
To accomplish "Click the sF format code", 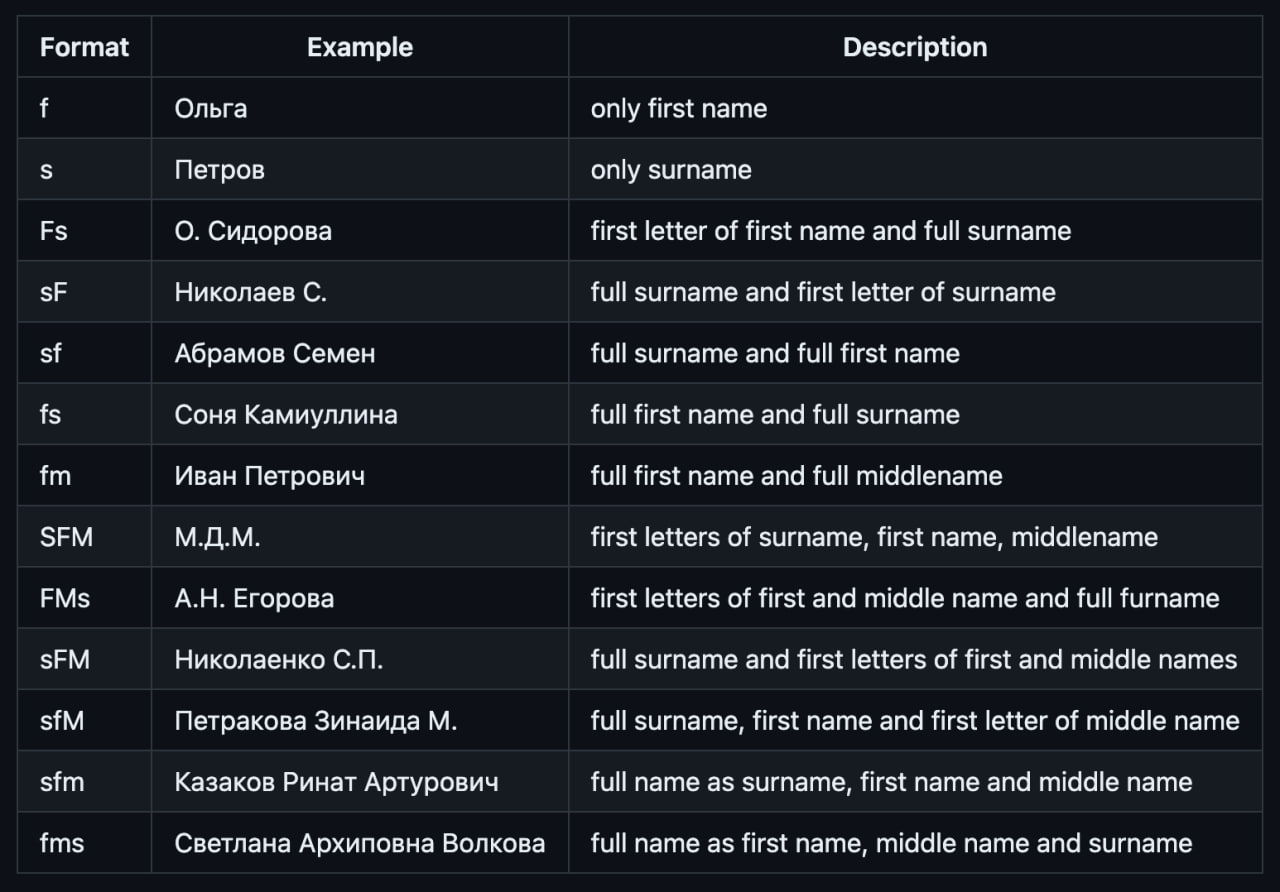I will (x=53, y=292).
